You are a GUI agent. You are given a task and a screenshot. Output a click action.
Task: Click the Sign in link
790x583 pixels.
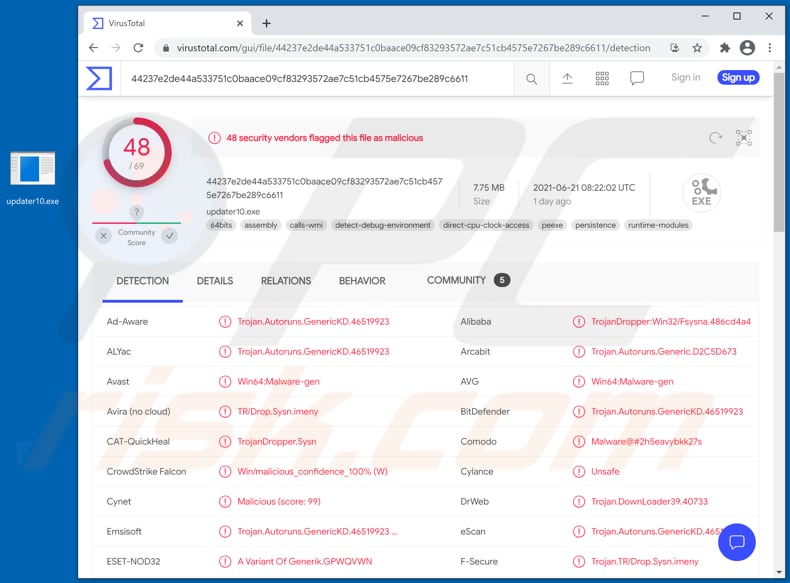686,77
